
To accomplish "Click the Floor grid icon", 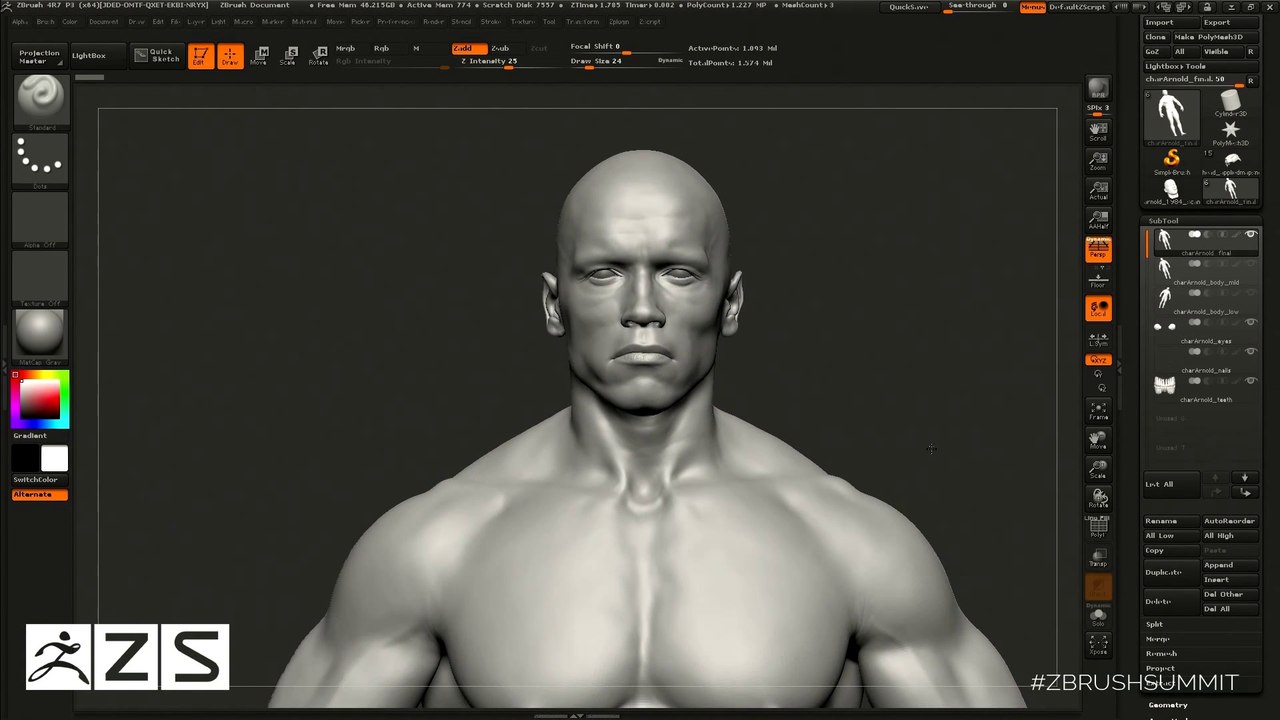I will [x=1098, y=279].
